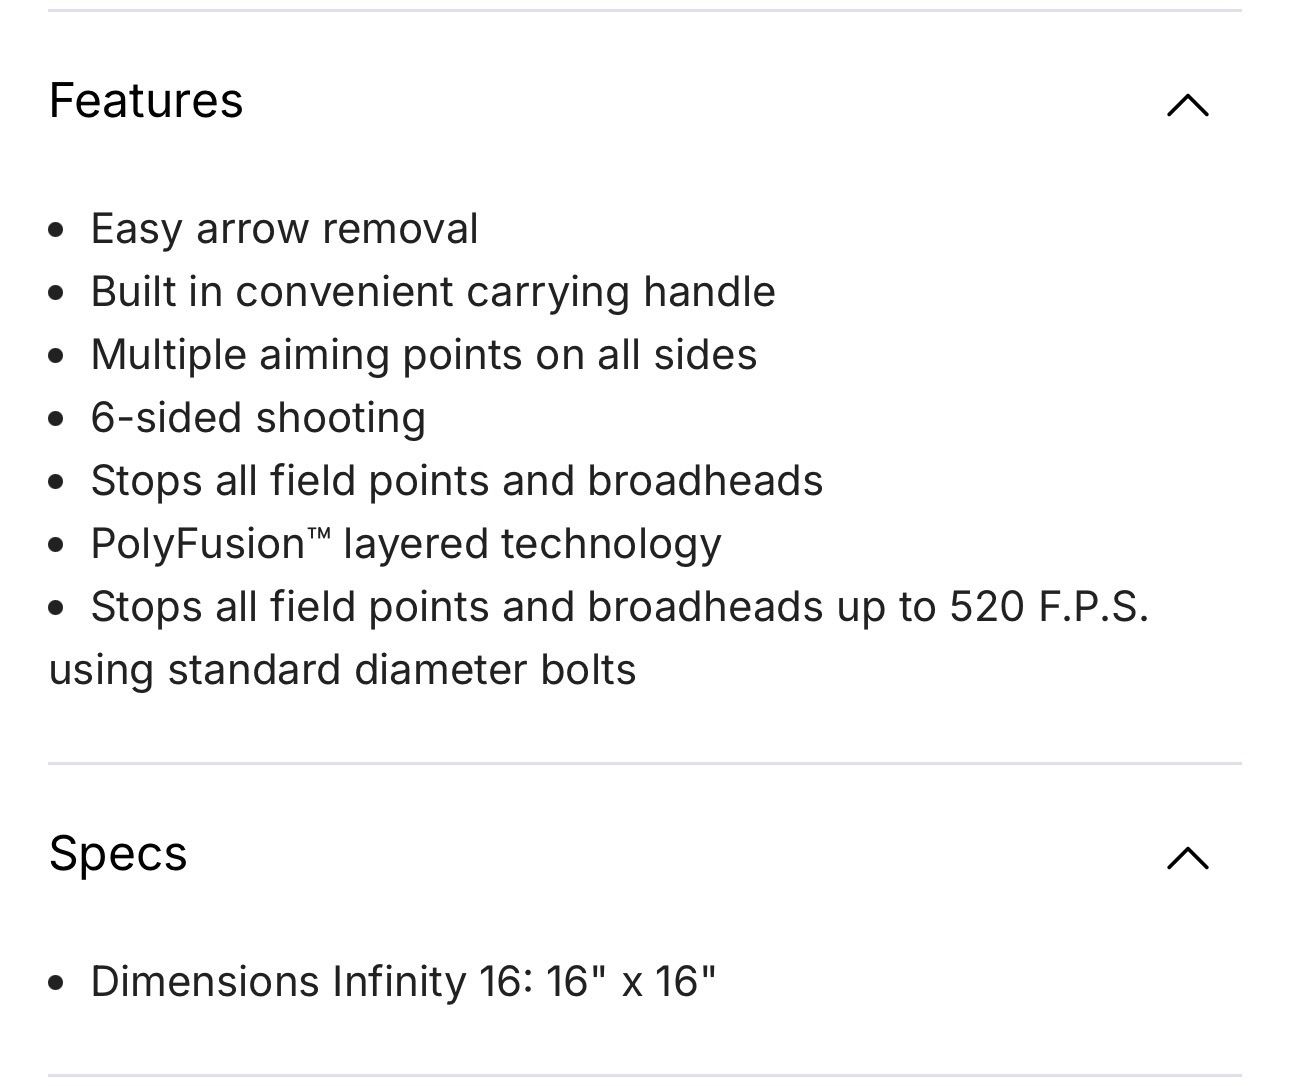Click "Multiple aiming points on all sides"
This screenshot has height=1086, width=1290.
pyautogui.click(x=423, y=355)
